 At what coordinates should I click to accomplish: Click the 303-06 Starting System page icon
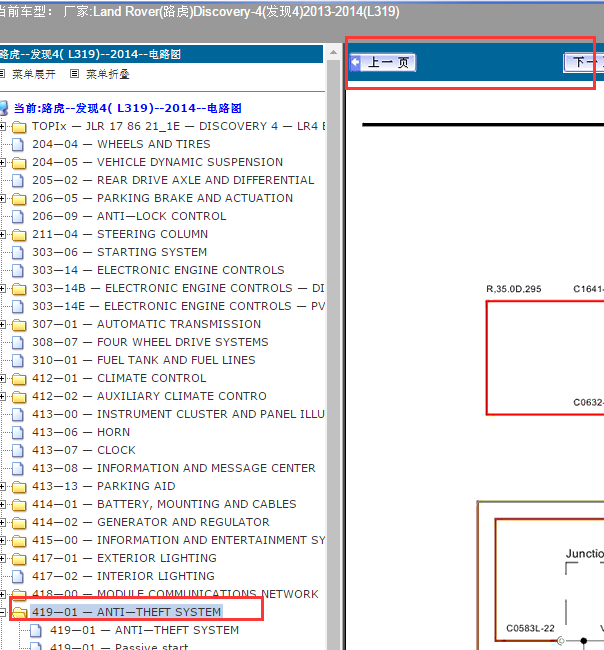18,252
